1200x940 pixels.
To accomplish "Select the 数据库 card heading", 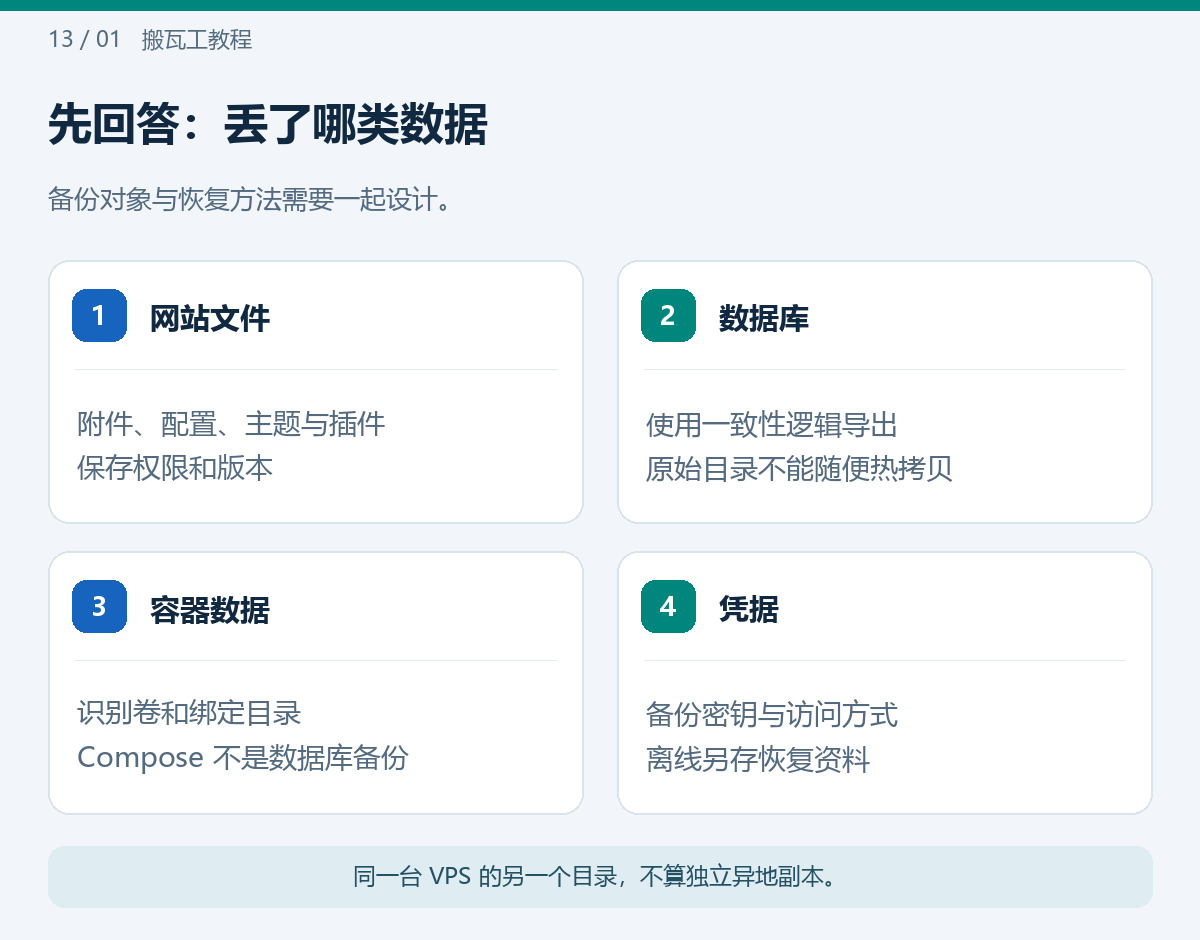I will tap(764, 319).
